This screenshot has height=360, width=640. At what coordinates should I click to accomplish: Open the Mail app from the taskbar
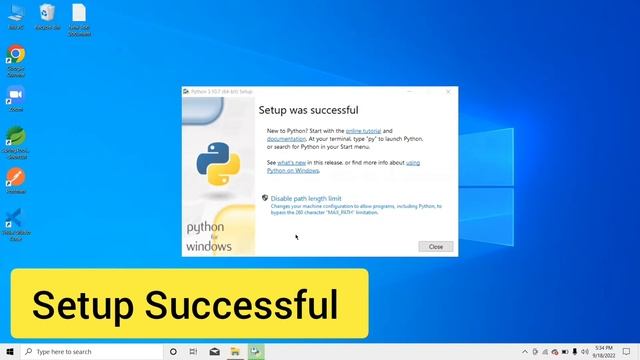(x=214, y=351)
